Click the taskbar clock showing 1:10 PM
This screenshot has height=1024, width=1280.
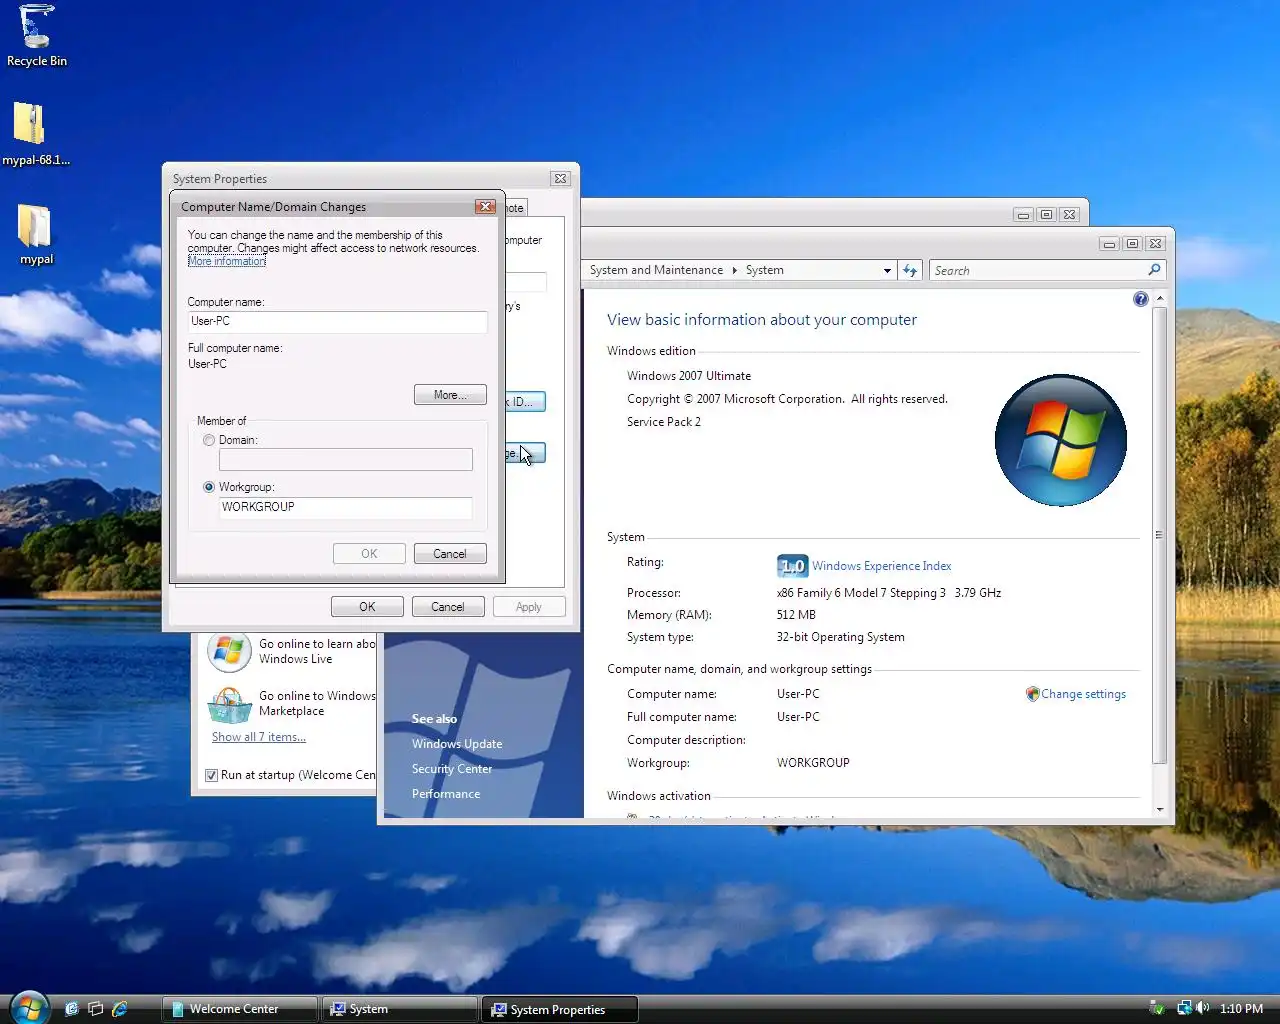click(1242, 1009)
